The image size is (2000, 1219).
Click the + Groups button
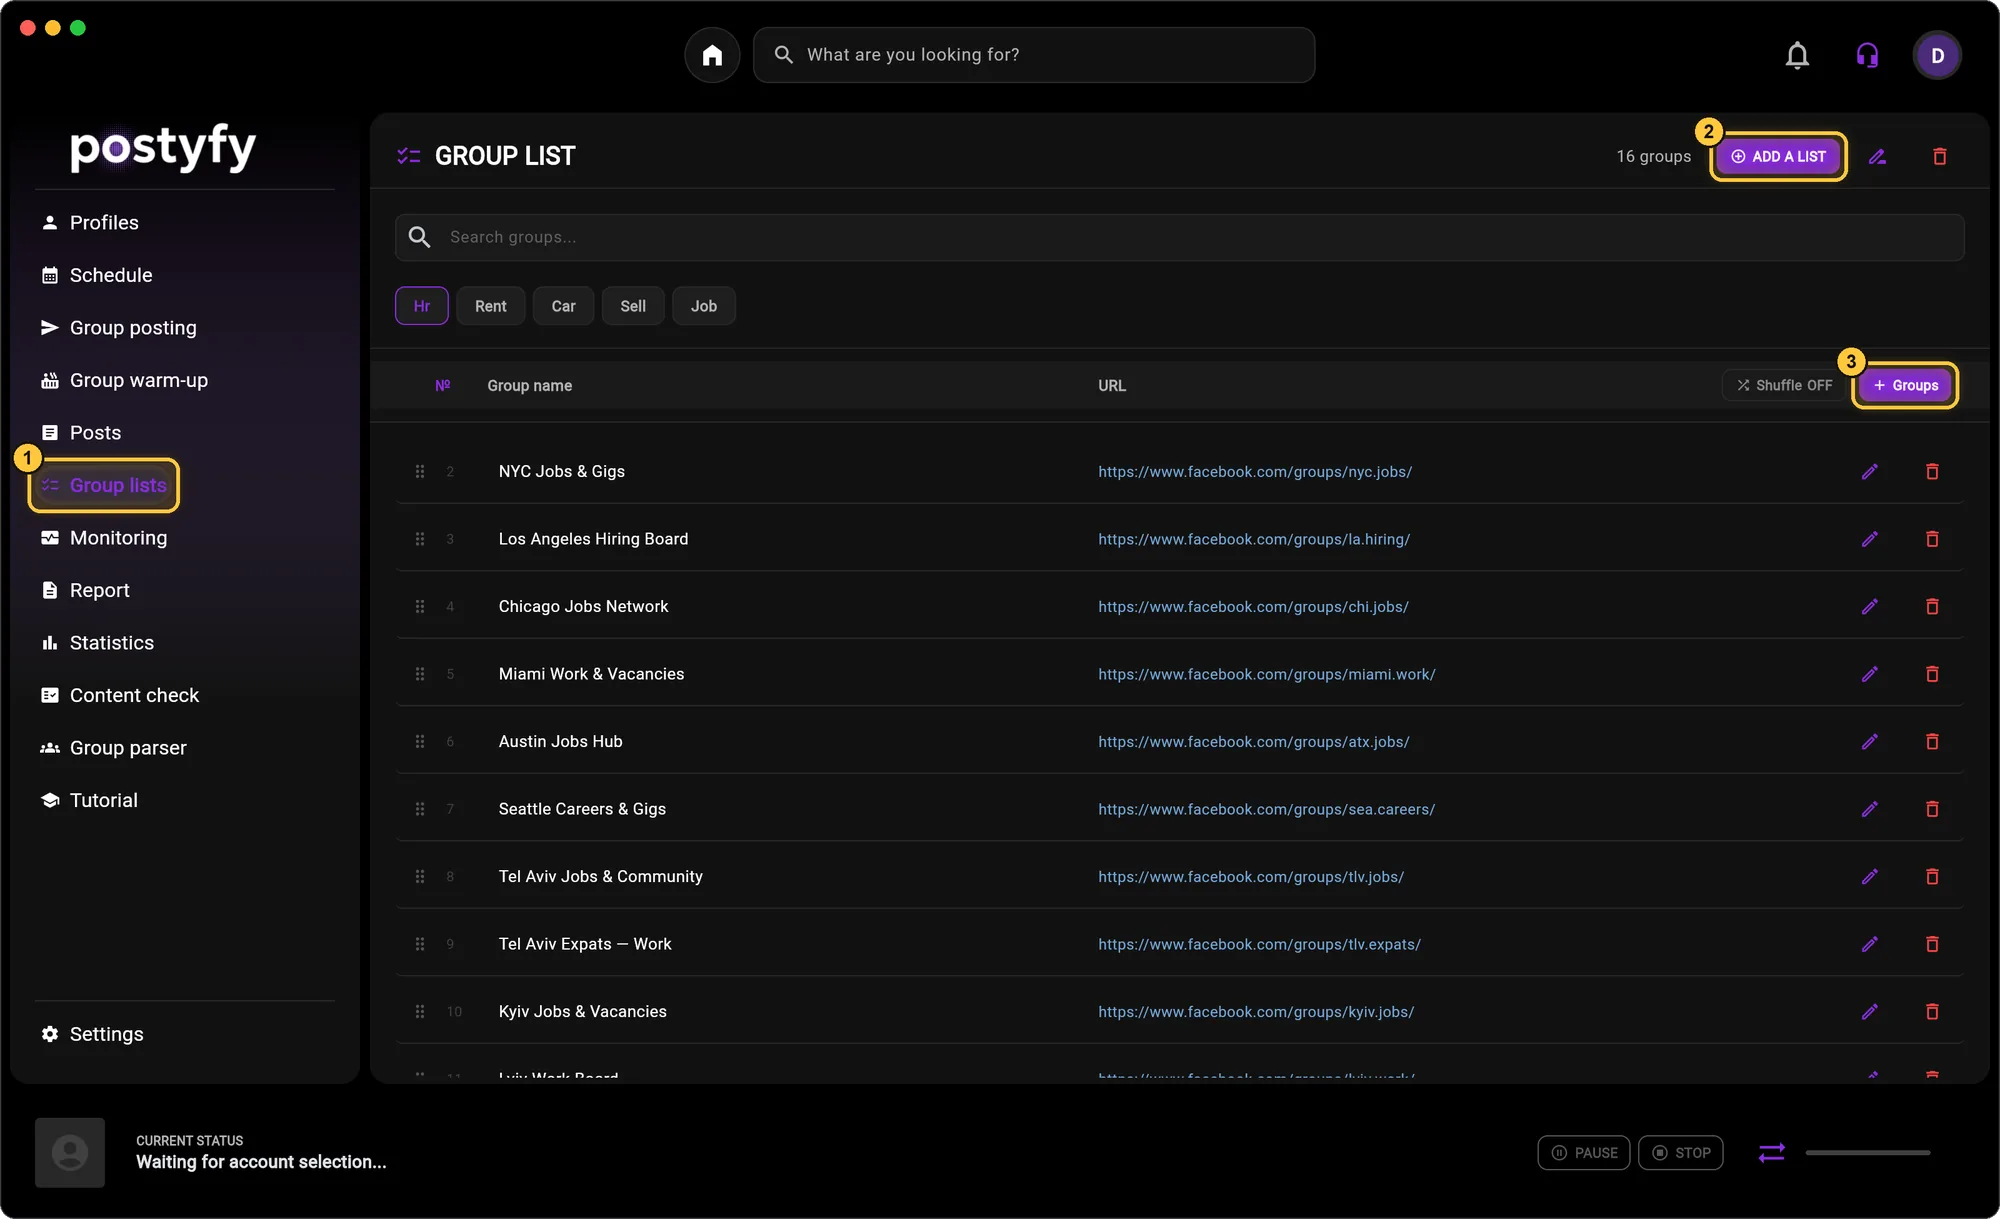tap(1905, 385)
